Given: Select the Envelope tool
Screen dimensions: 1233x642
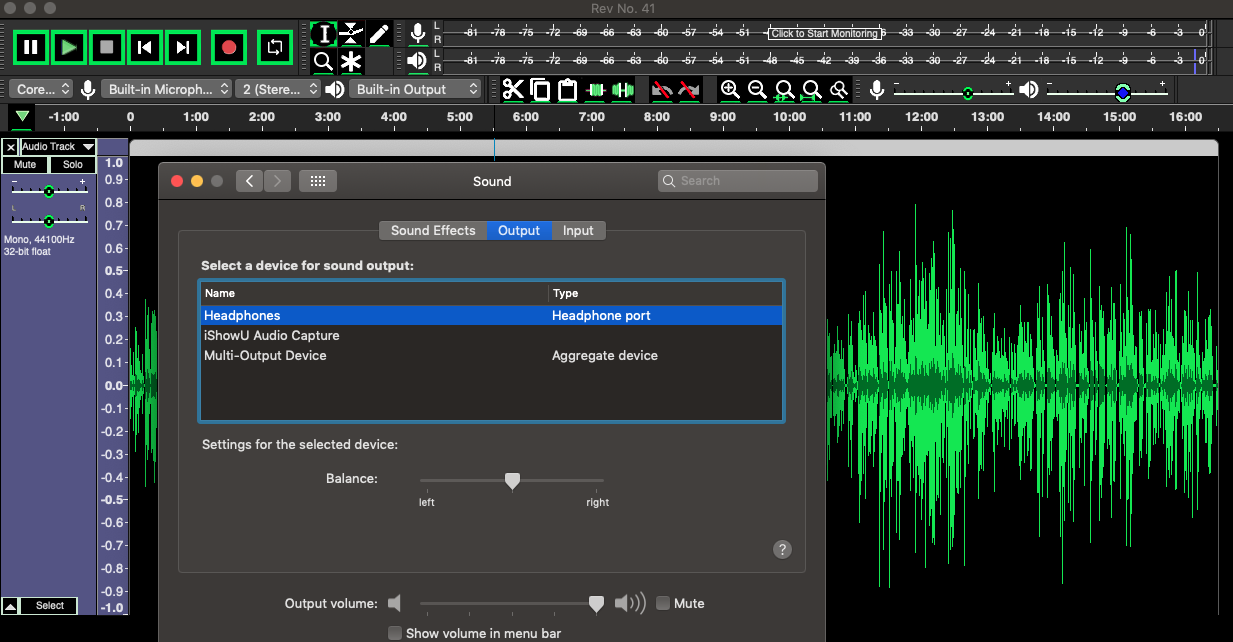Looking at the screenshot, I should tap(350, 33).
